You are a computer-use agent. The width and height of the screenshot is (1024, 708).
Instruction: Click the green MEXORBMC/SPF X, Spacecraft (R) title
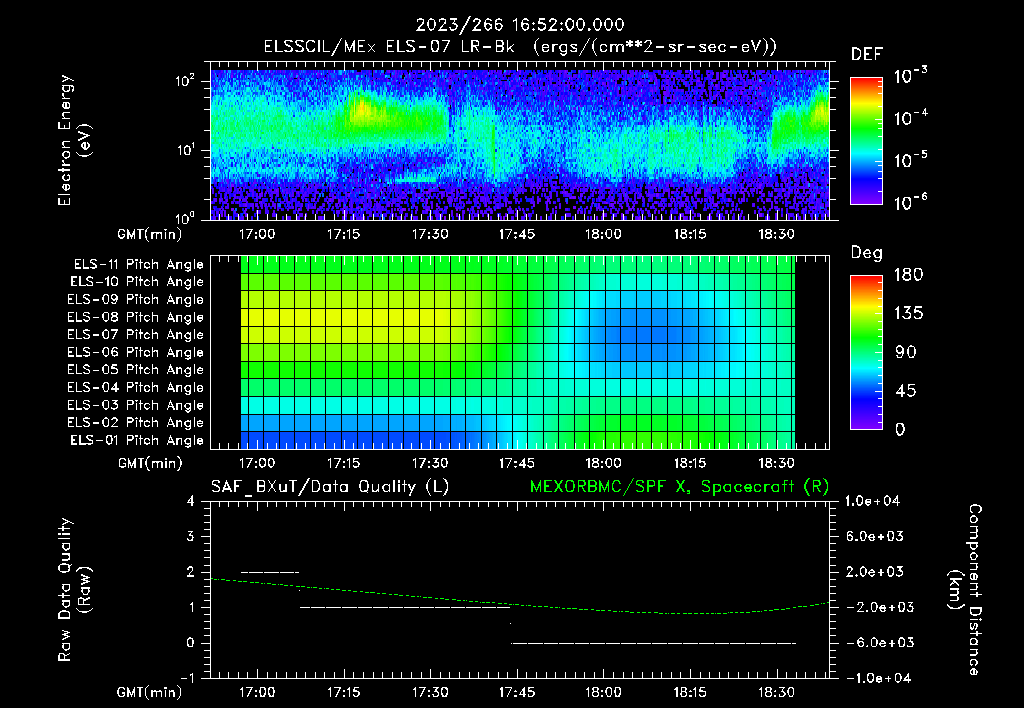coord(679,487)
